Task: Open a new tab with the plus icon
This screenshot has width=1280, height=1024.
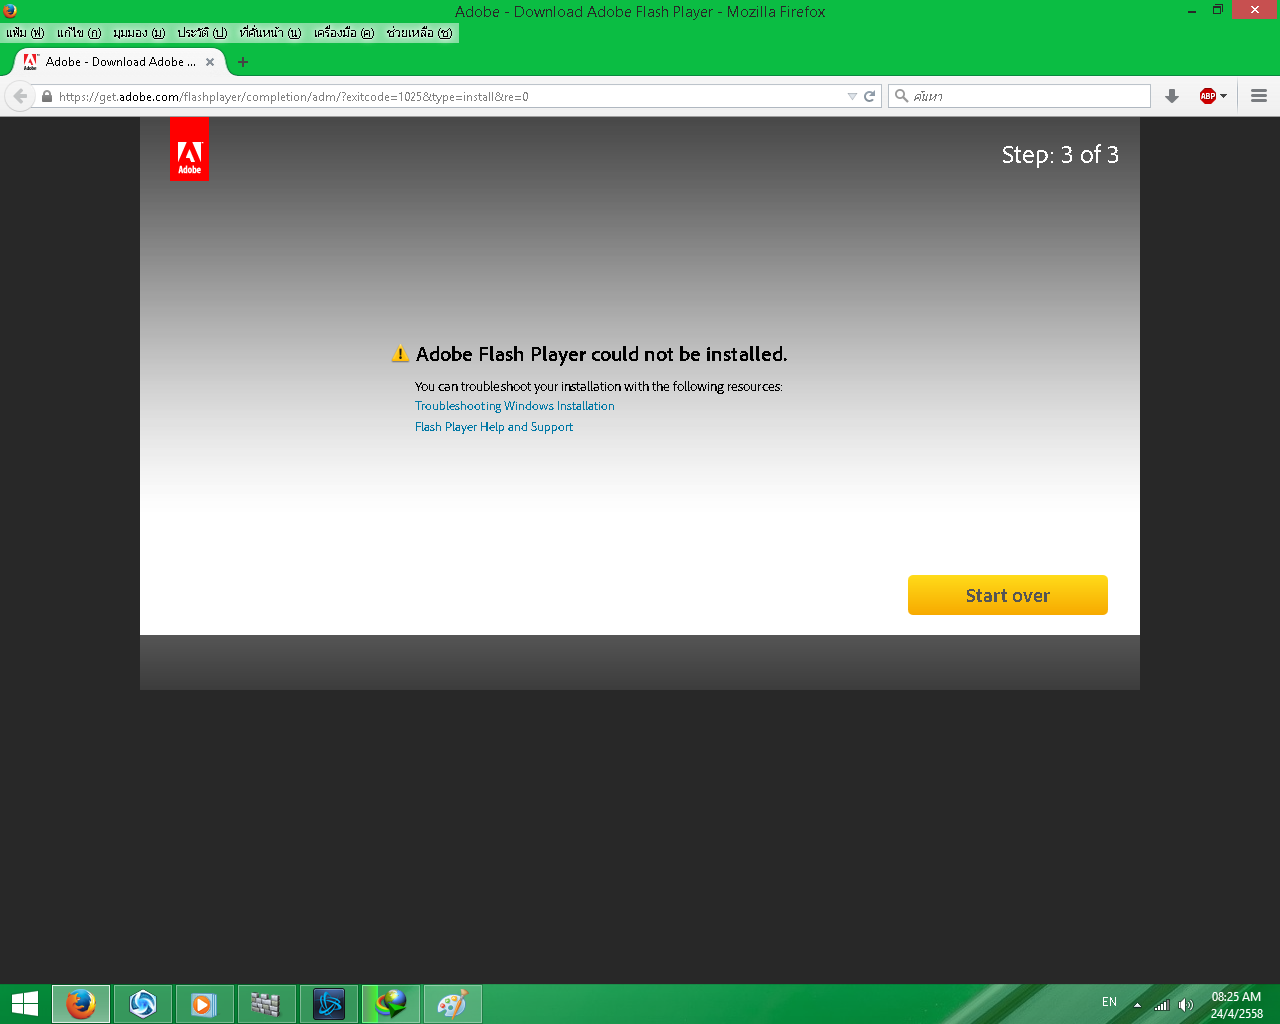Action: click(x=243, y=62)
